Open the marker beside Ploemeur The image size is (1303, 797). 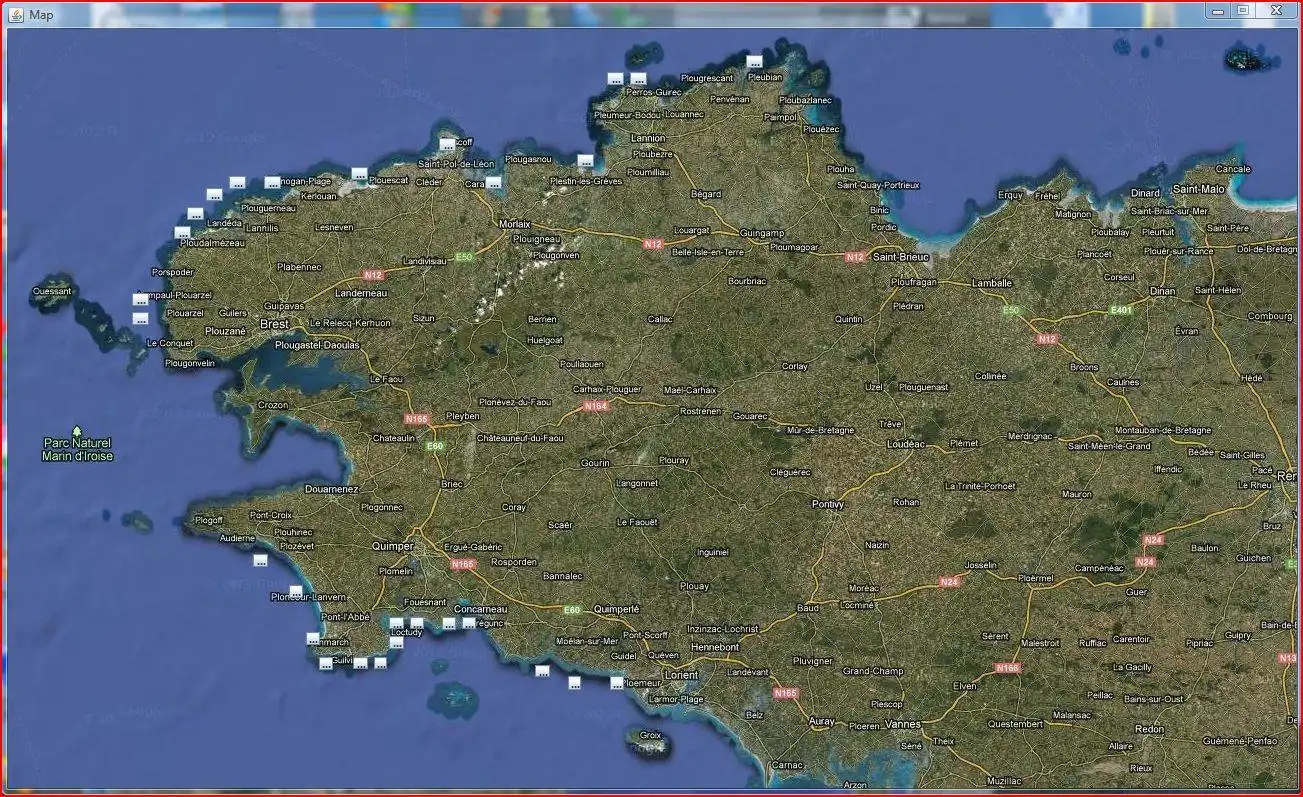click(x=616, y=683)
